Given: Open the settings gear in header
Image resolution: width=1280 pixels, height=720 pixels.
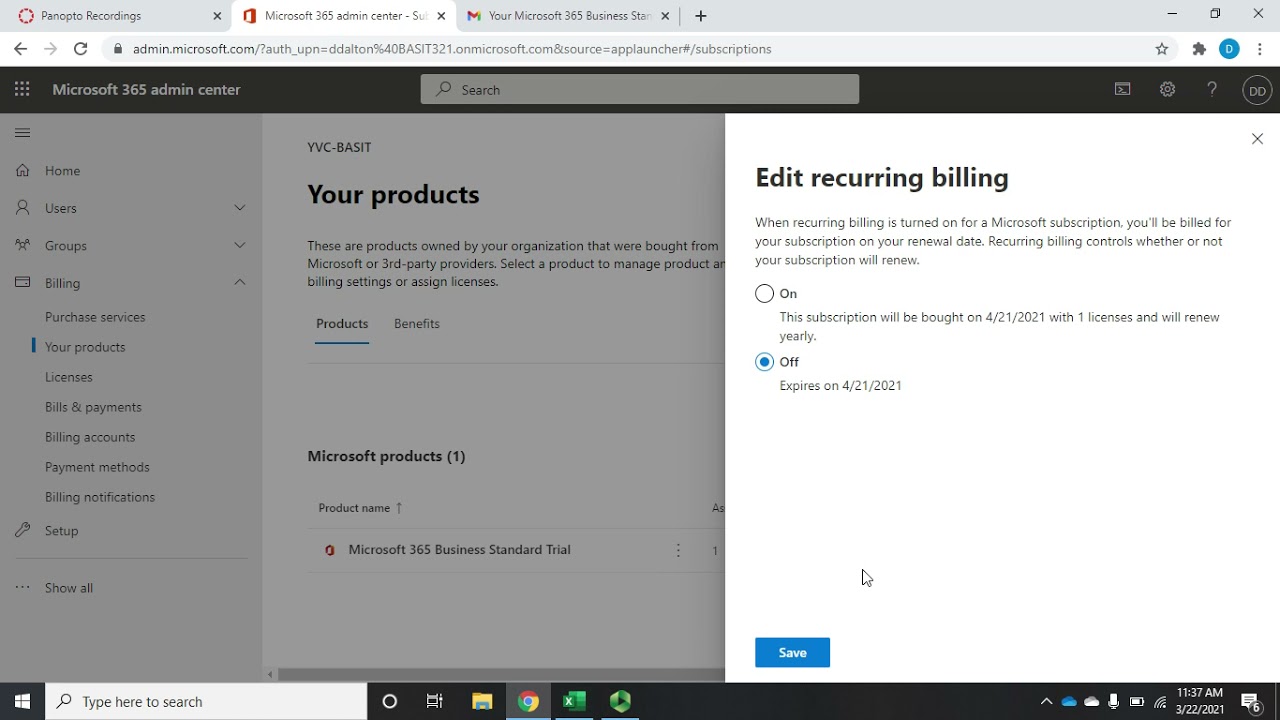Looking at the screenshot, I should (1167, 89).
